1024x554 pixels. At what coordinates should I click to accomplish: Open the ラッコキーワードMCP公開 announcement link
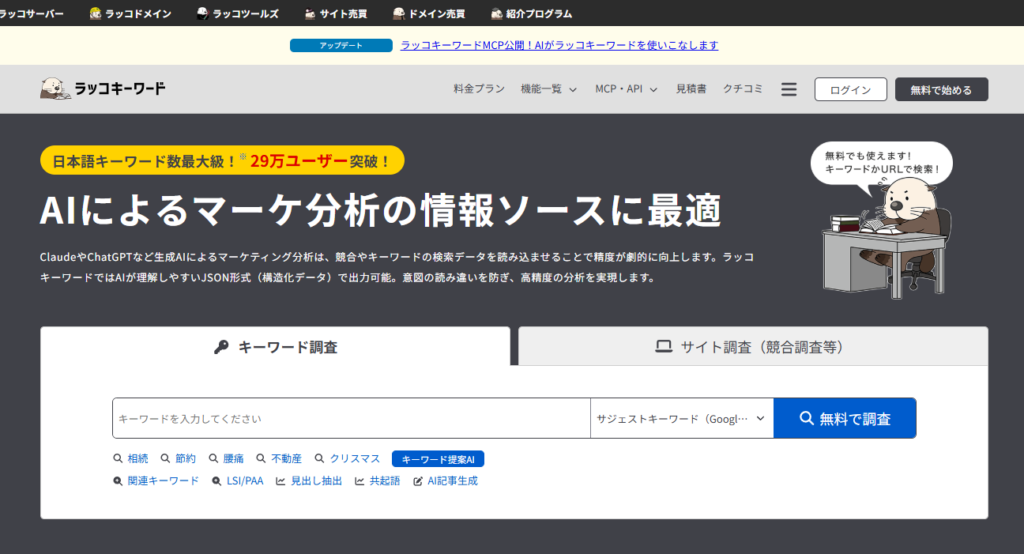tap(559, 45)
